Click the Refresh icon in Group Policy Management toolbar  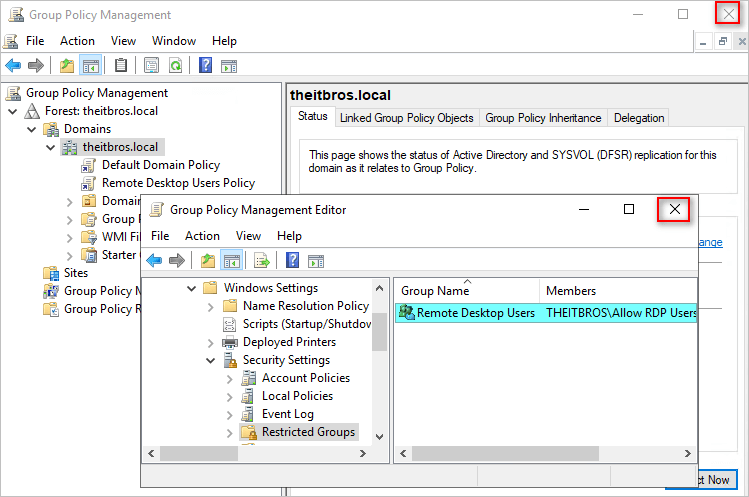click(x=175, y=66)
